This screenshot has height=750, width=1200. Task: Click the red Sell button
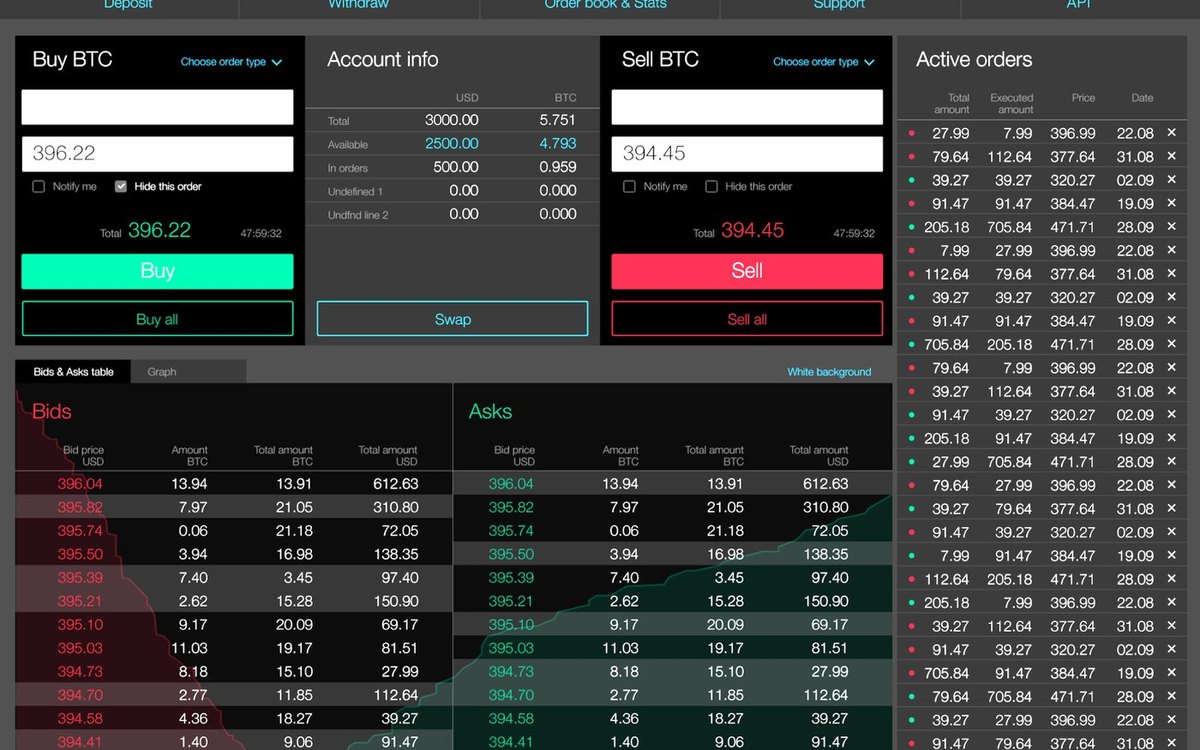[747, 271]
